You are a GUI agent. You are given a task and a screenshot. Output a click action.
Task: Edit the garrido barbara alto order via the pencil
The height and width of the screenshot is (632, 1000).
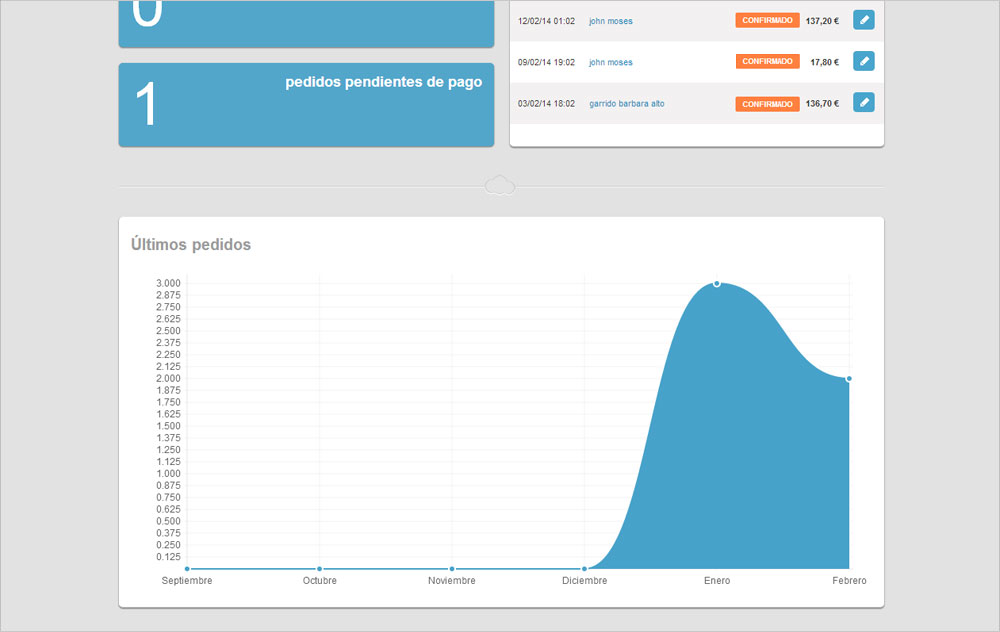pos(863,103)
